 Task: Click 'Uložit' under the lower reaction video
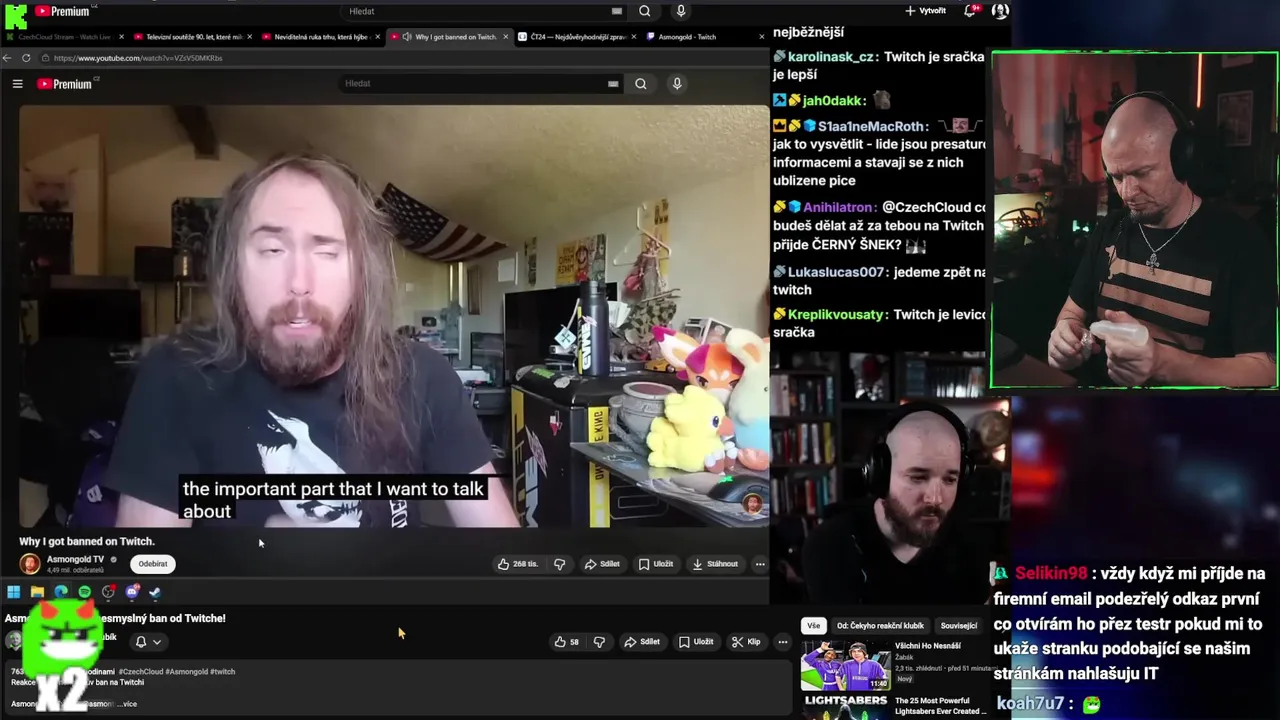click(x=696, y=642)
